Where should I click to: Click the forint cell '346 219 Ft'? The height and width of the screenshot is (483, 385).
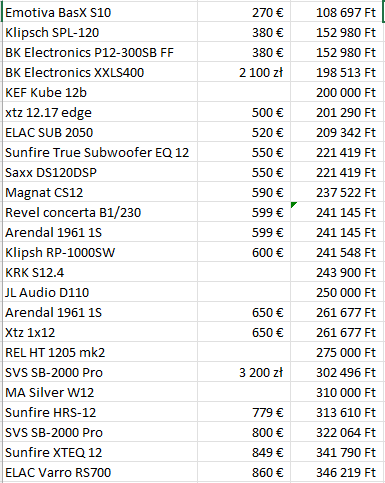[x=337, y=472]
